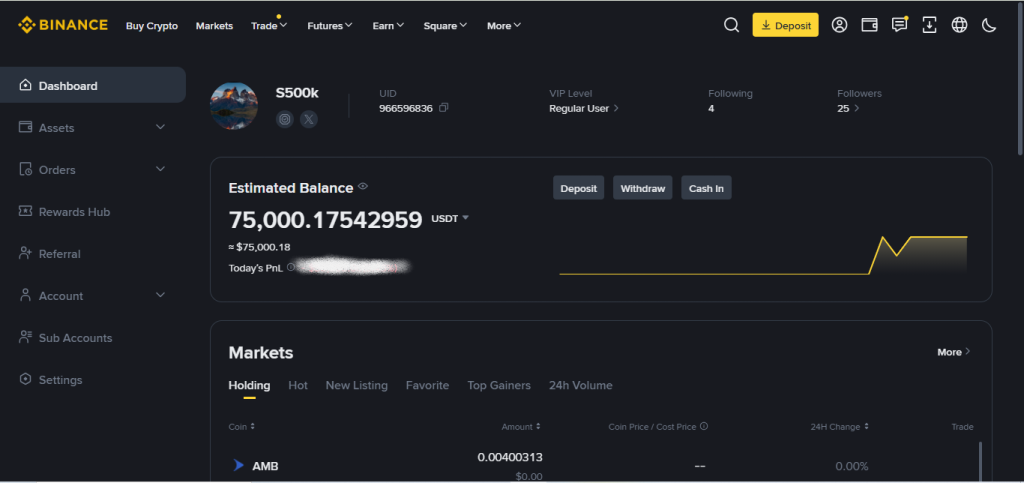Click the Instagram icon under username

tap(285, 119)
